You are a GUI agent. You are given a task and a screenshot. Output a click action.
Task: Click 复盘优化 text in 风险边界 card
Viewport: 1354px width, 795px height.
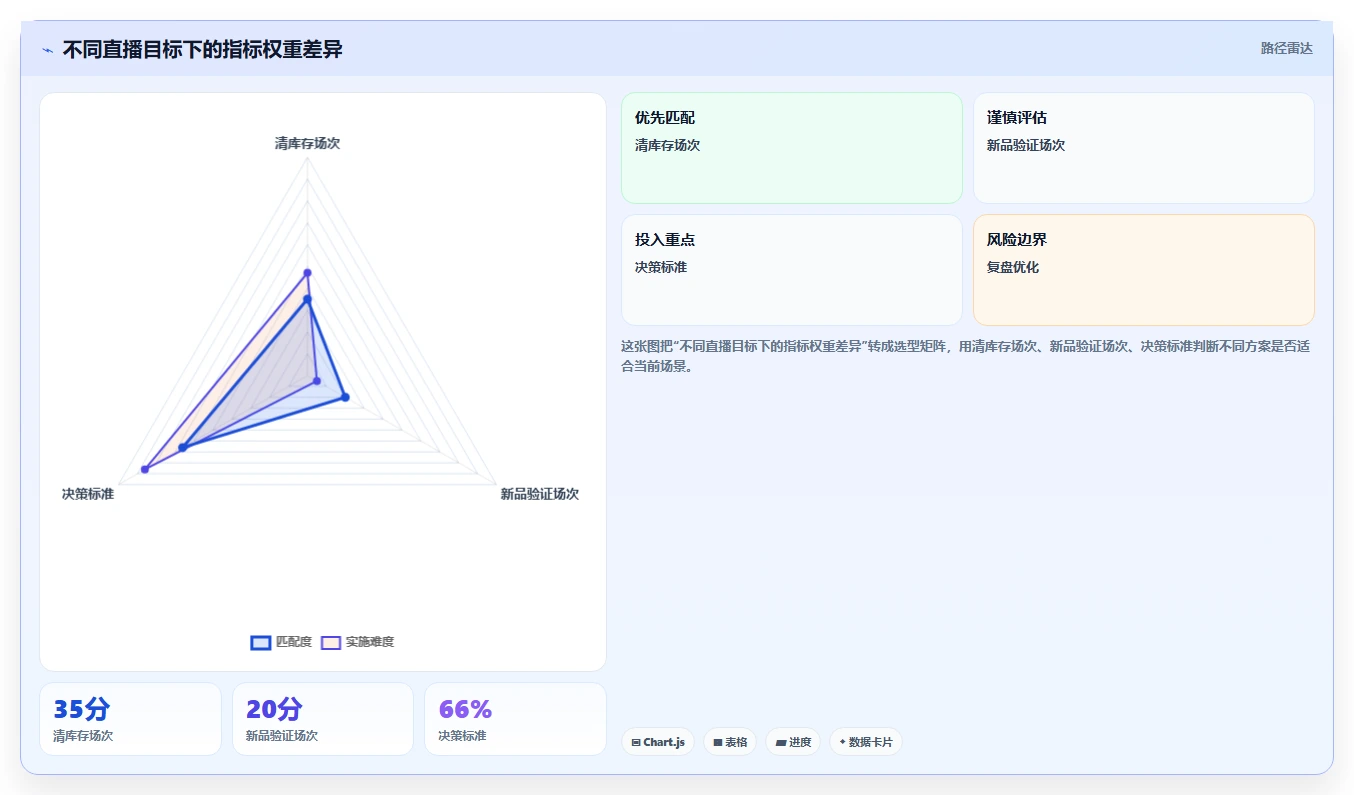click(1013, 268)
